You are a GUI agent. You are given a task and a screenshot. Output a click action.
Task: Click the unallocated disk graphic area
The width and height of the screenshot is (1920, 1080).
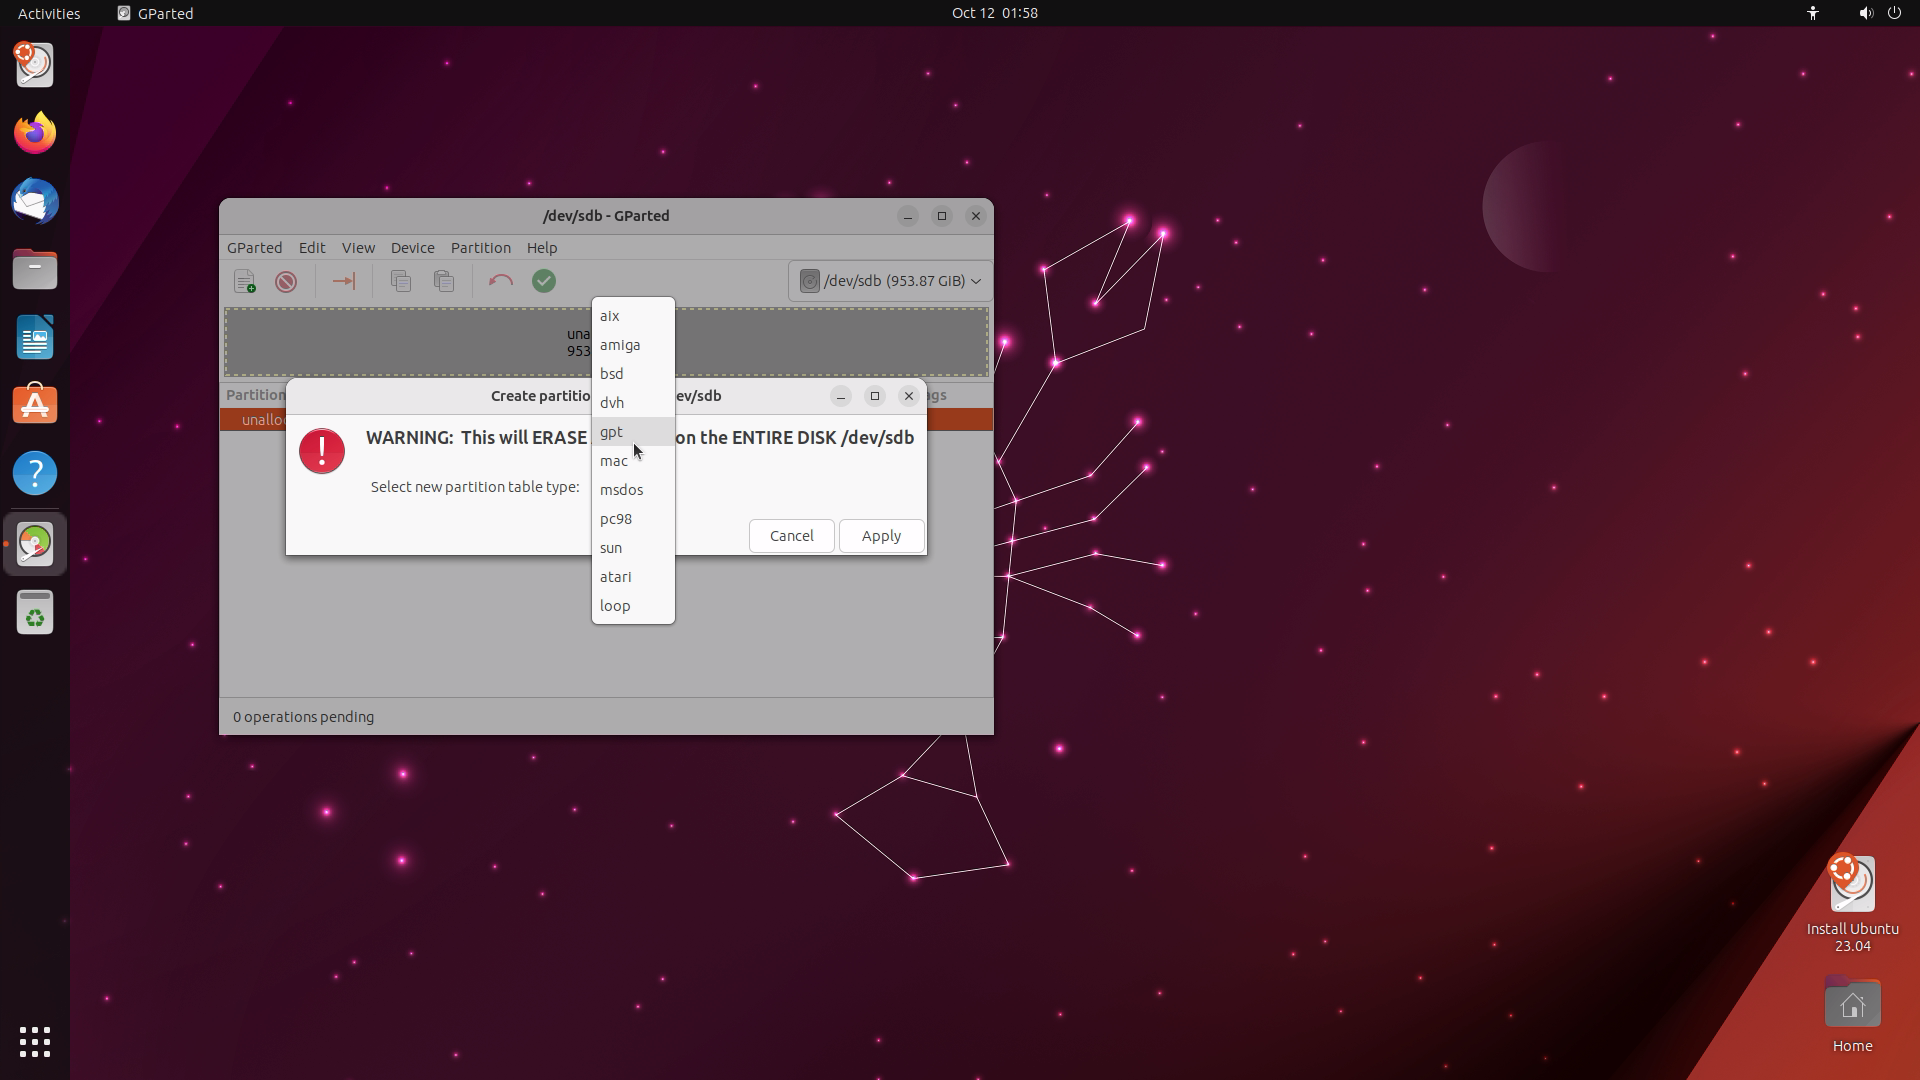coord(606,342)
